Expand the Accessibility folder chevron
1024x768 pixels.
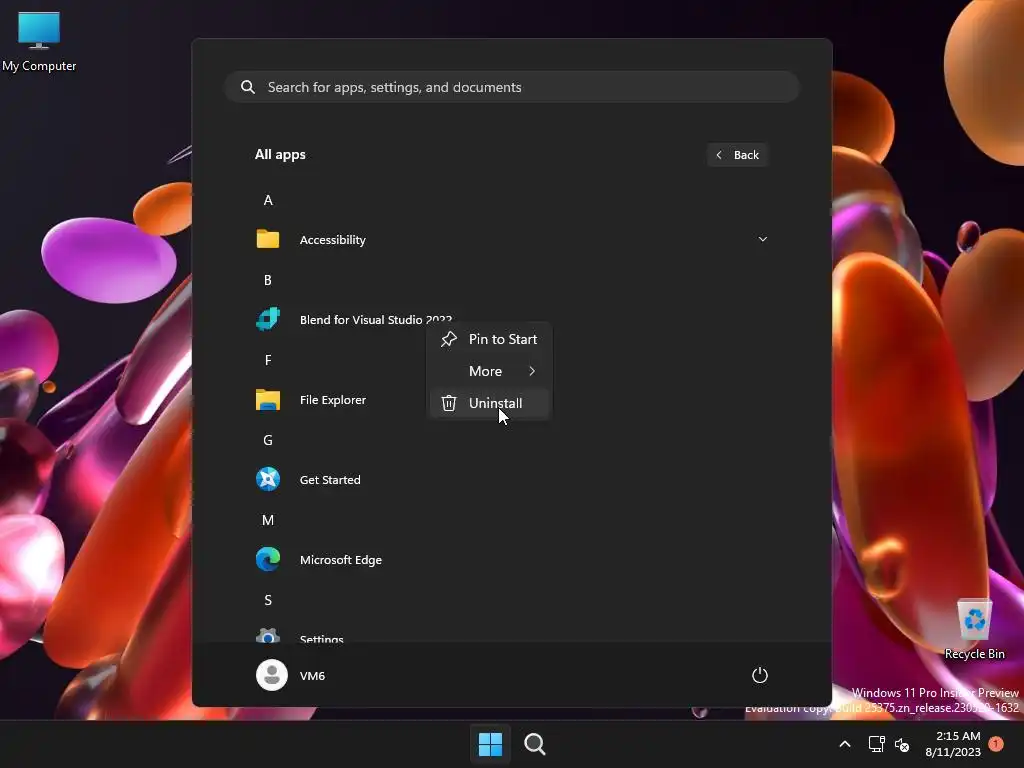point(762,239)
